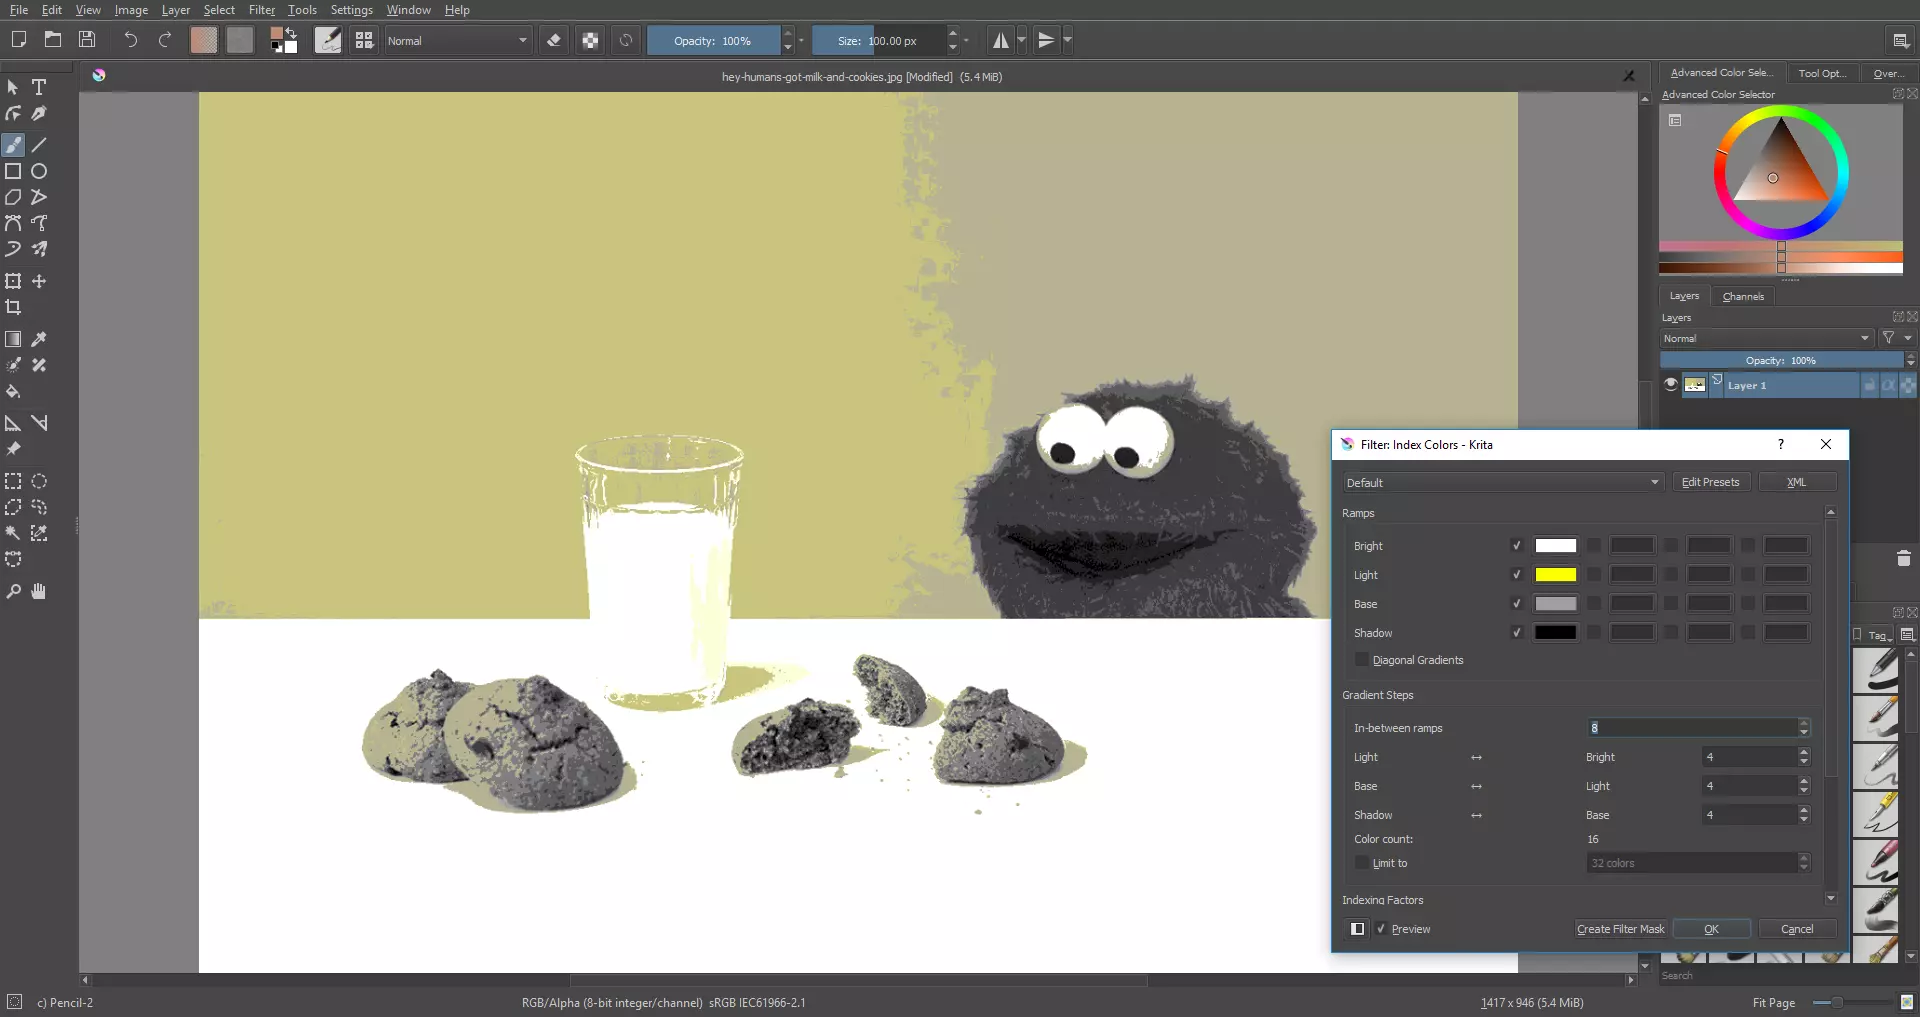Switch to Tool Options tab
Image resolution: width=1920 pixels, height=1017 pixels.
[1821, 73]
